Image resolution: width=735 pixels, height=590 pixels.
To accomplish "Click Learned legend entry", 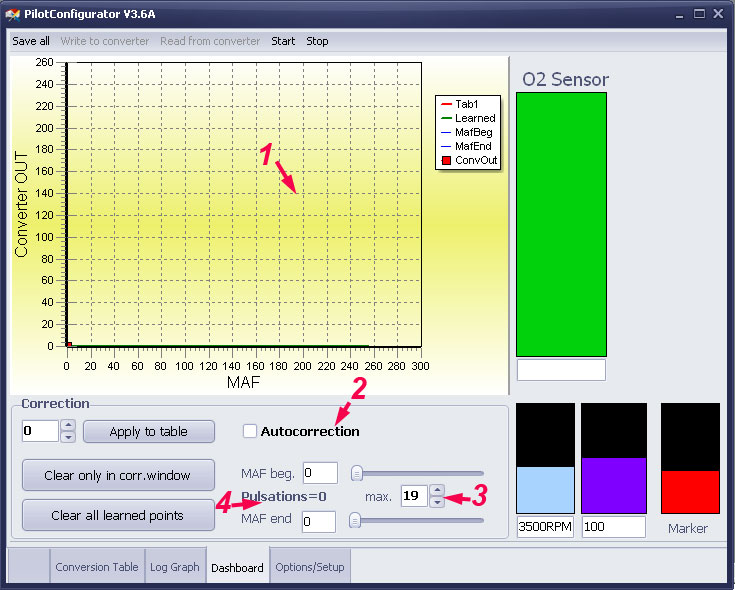I will click(x=468, y=118).
